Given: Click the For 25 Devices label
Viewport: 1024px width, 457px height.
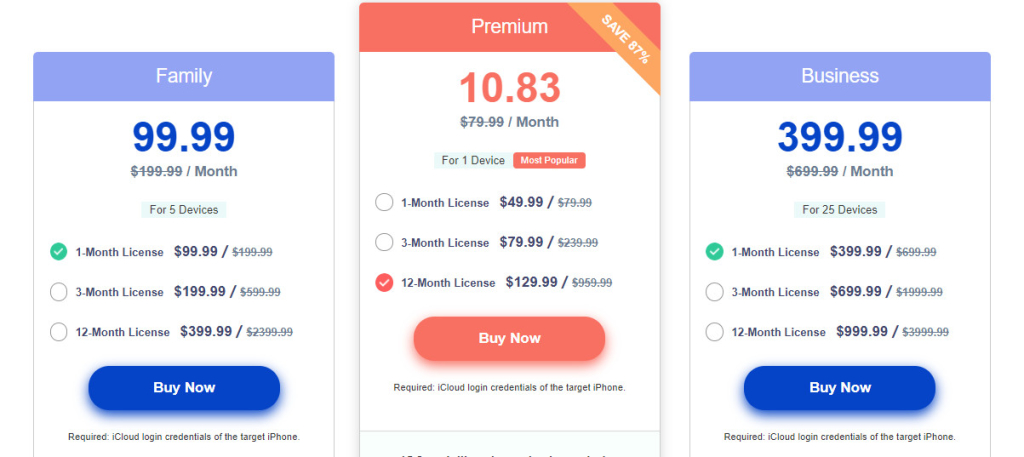Looking at the screenshot, I should [x=840, y=210].
